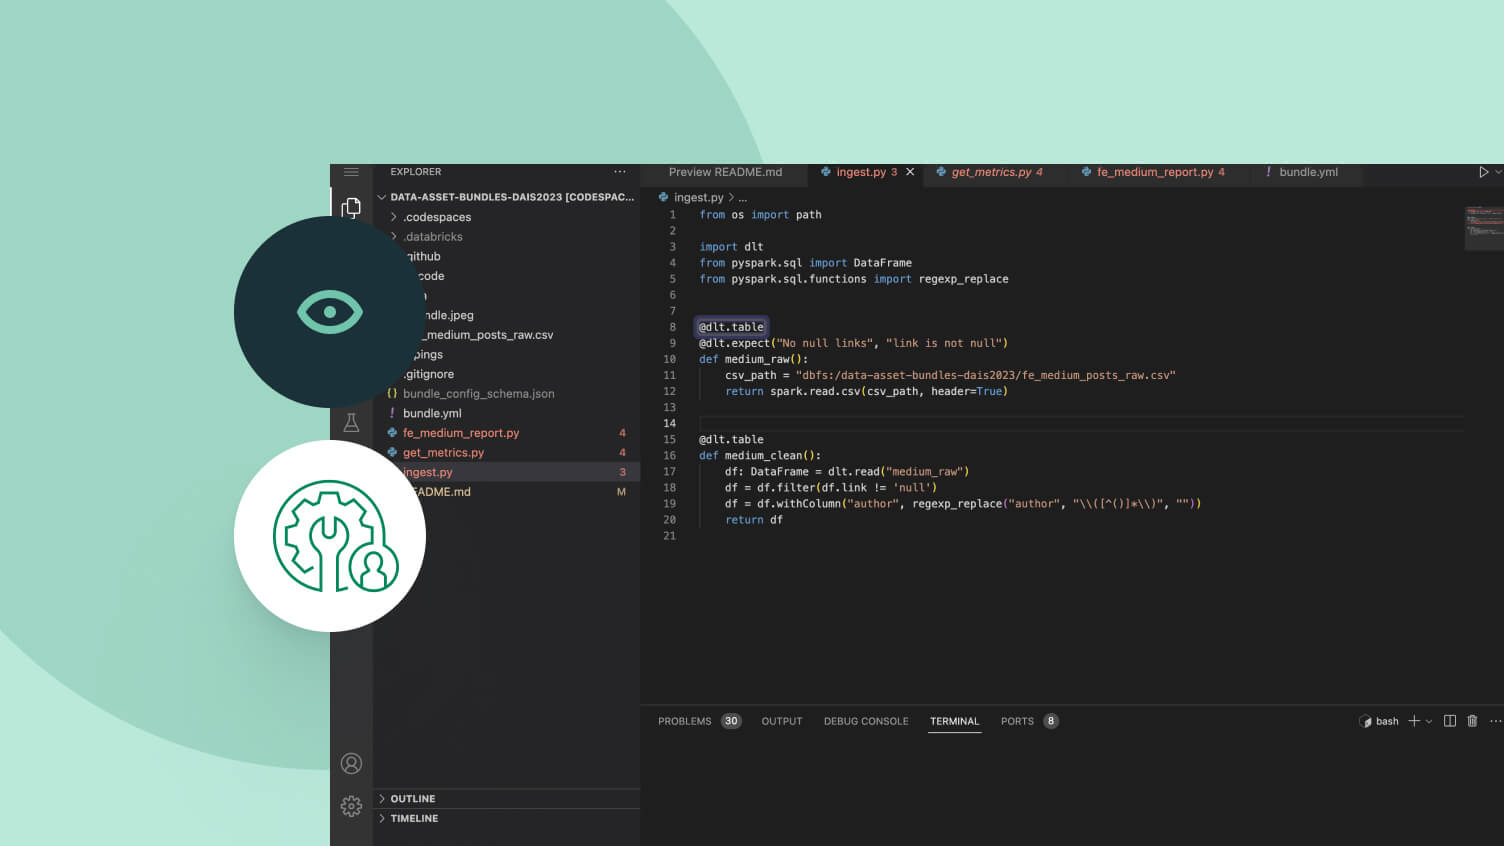Open the hamburger application menu
Viewport: 1504px width, 846px height.
click(x=351, y=172)
